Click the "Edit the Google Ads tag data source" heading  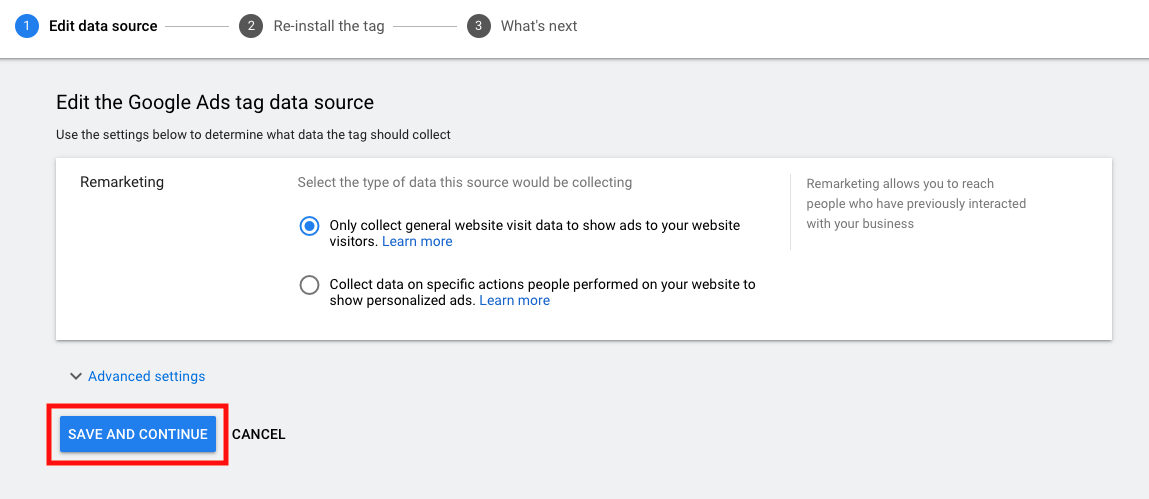coord(215,102)
